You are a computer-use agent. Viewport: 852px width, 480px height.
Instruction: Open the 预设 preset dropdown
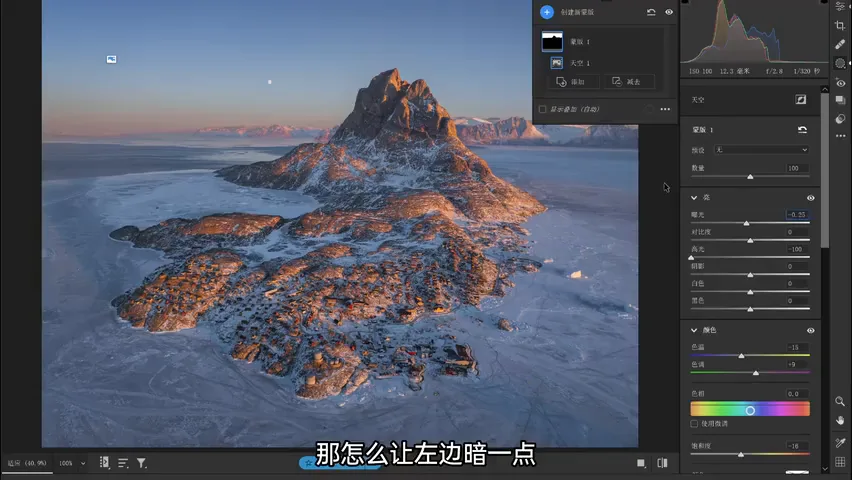click(761, 150)
